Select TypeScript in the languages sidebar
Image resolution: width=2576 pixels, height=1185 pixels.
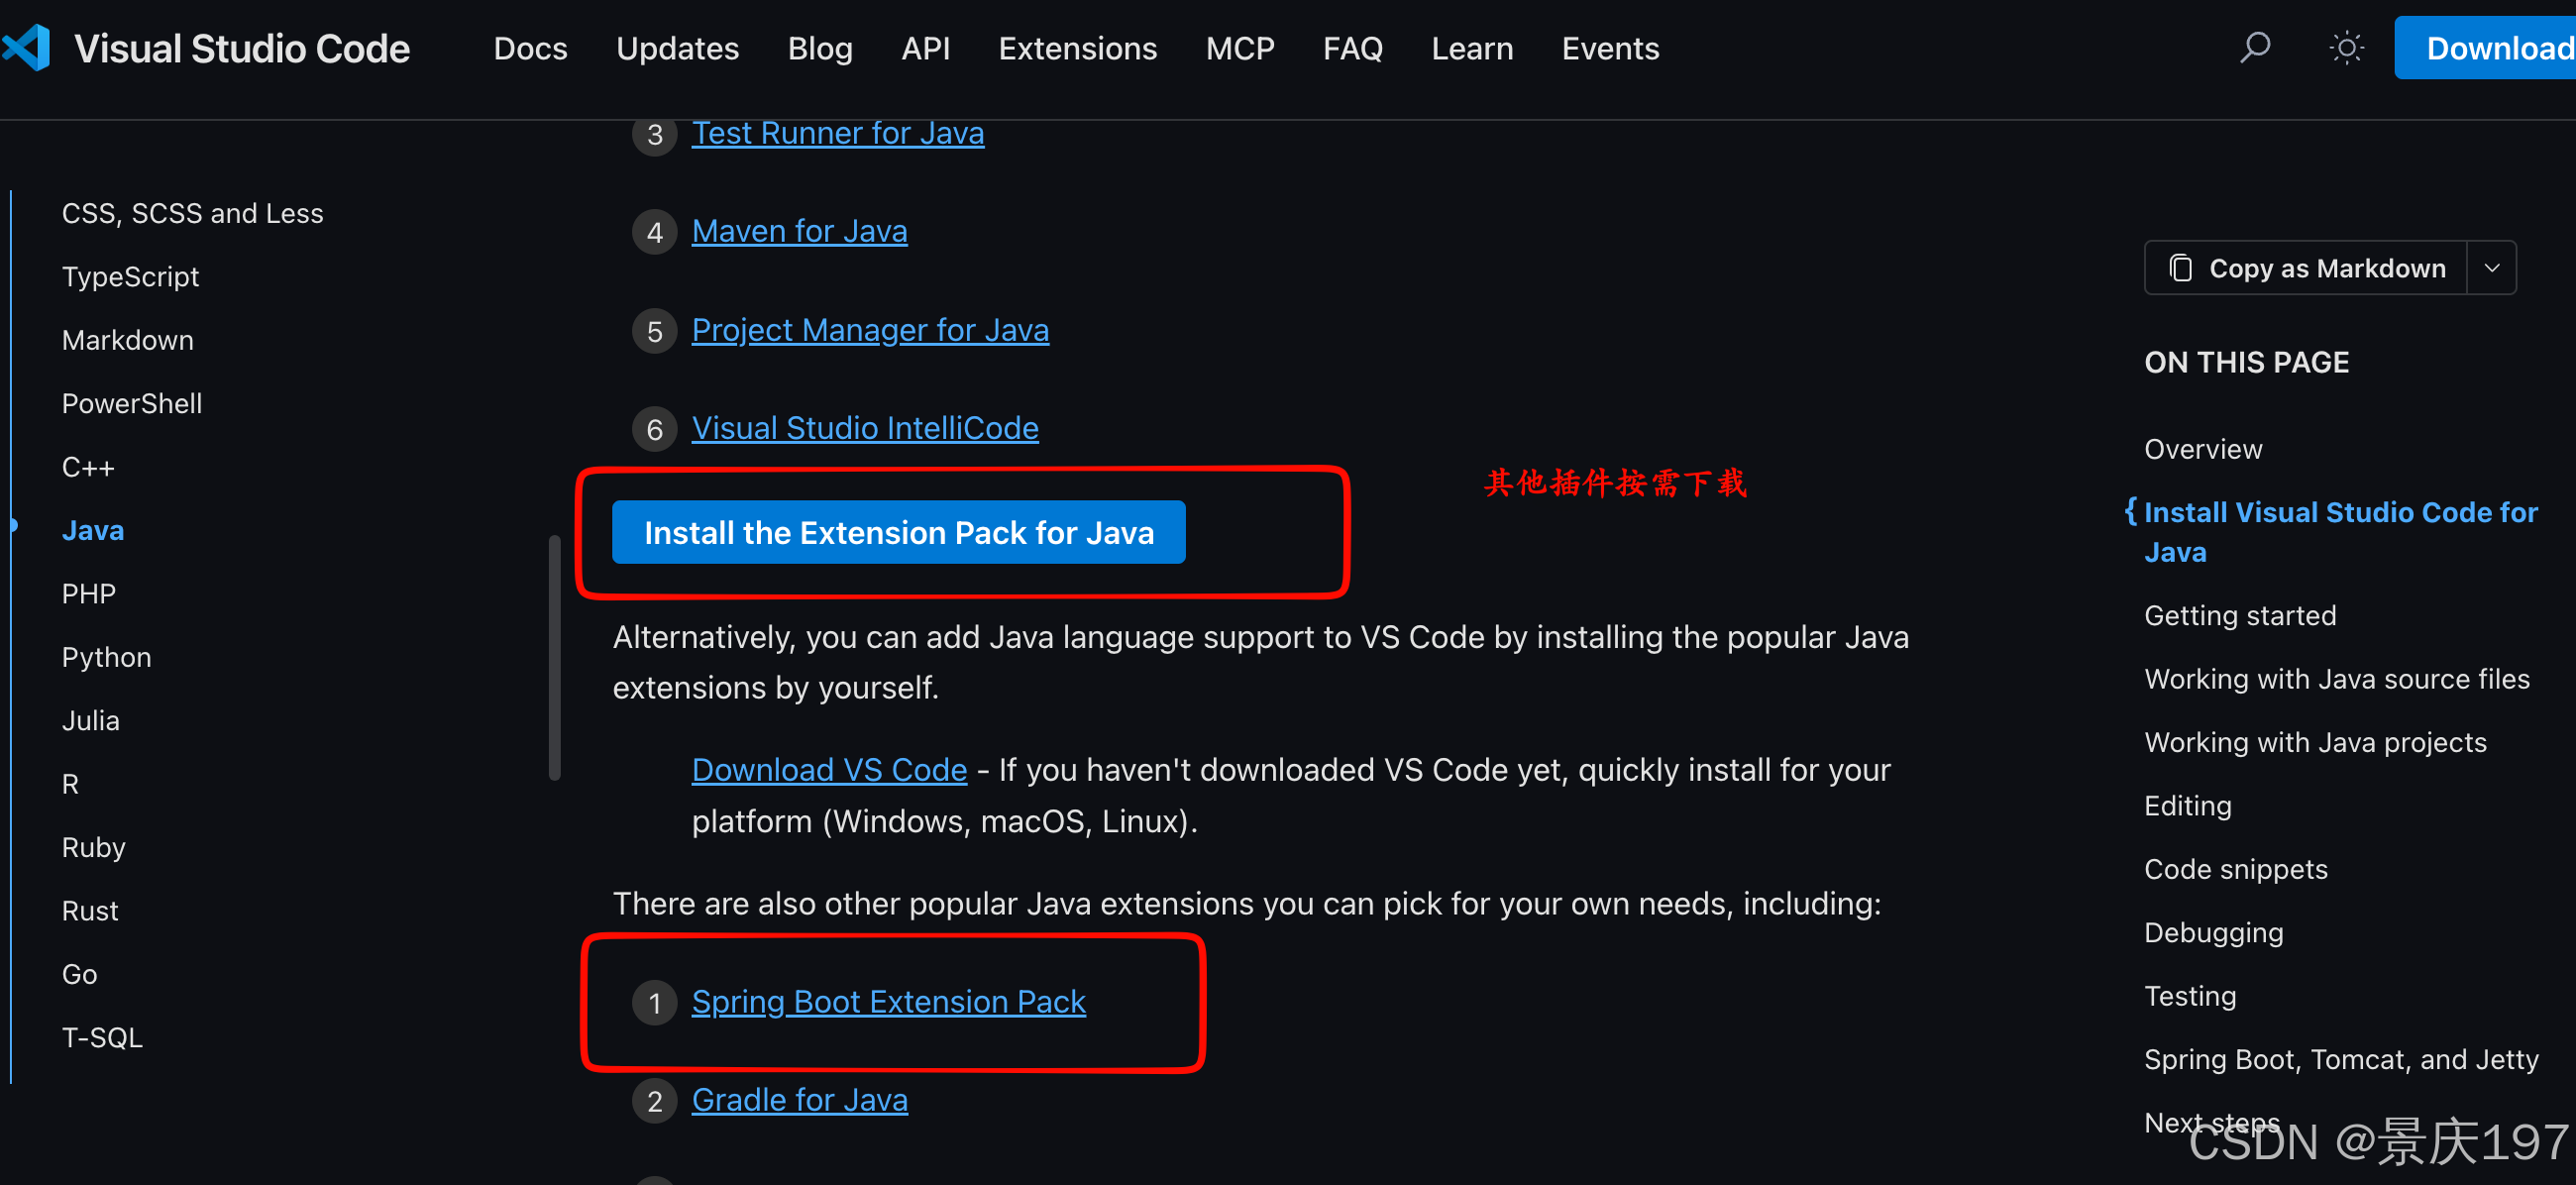[x=130, y=276]
